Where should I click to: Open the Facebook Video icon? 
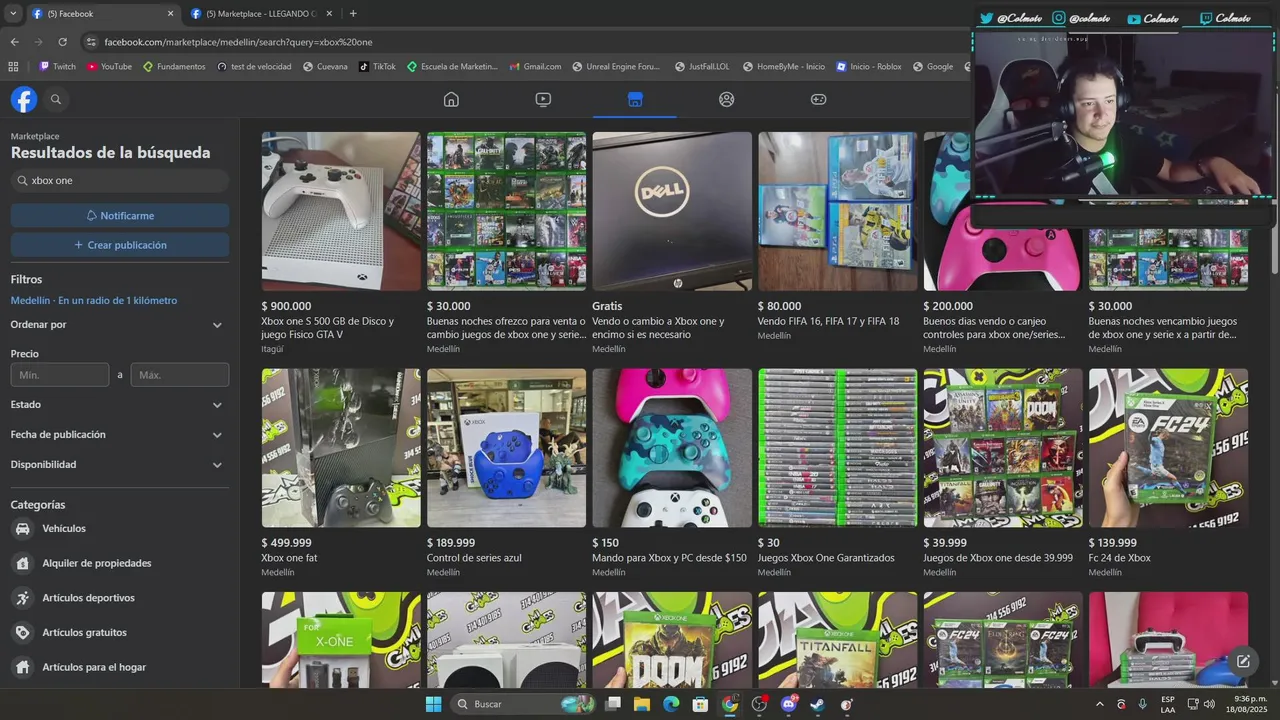tap(543, 99)
